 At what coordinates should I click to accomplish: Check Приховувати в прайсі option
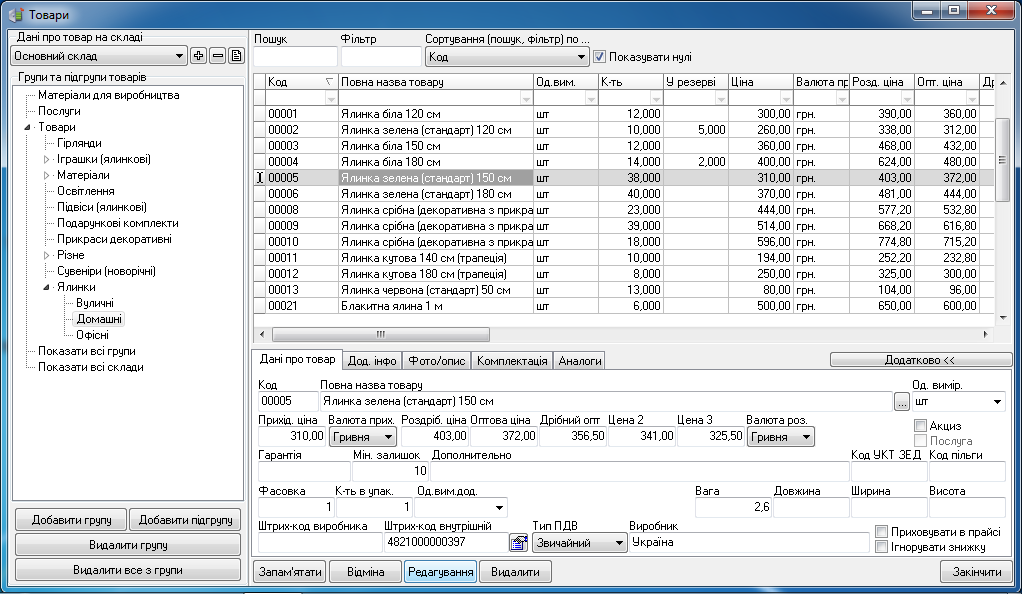(x=881, y=532)
